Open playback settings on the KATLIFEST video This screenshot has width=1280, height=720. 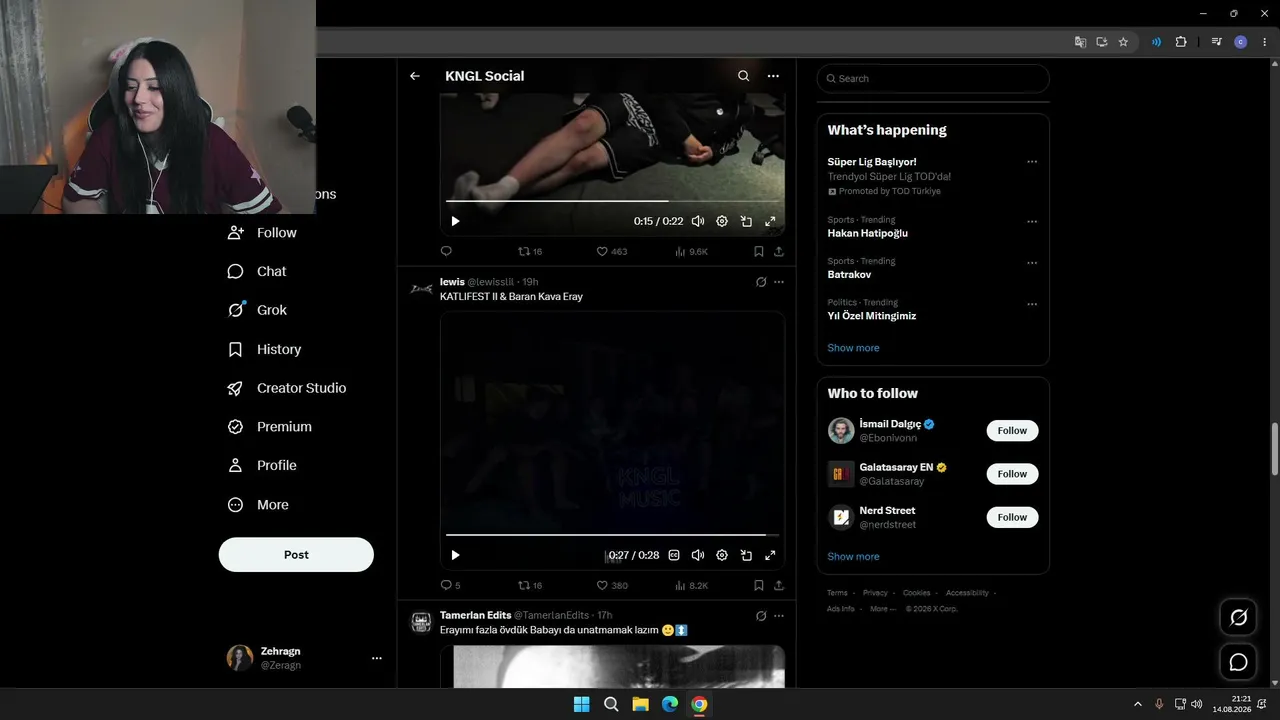(x=722, y=555)
